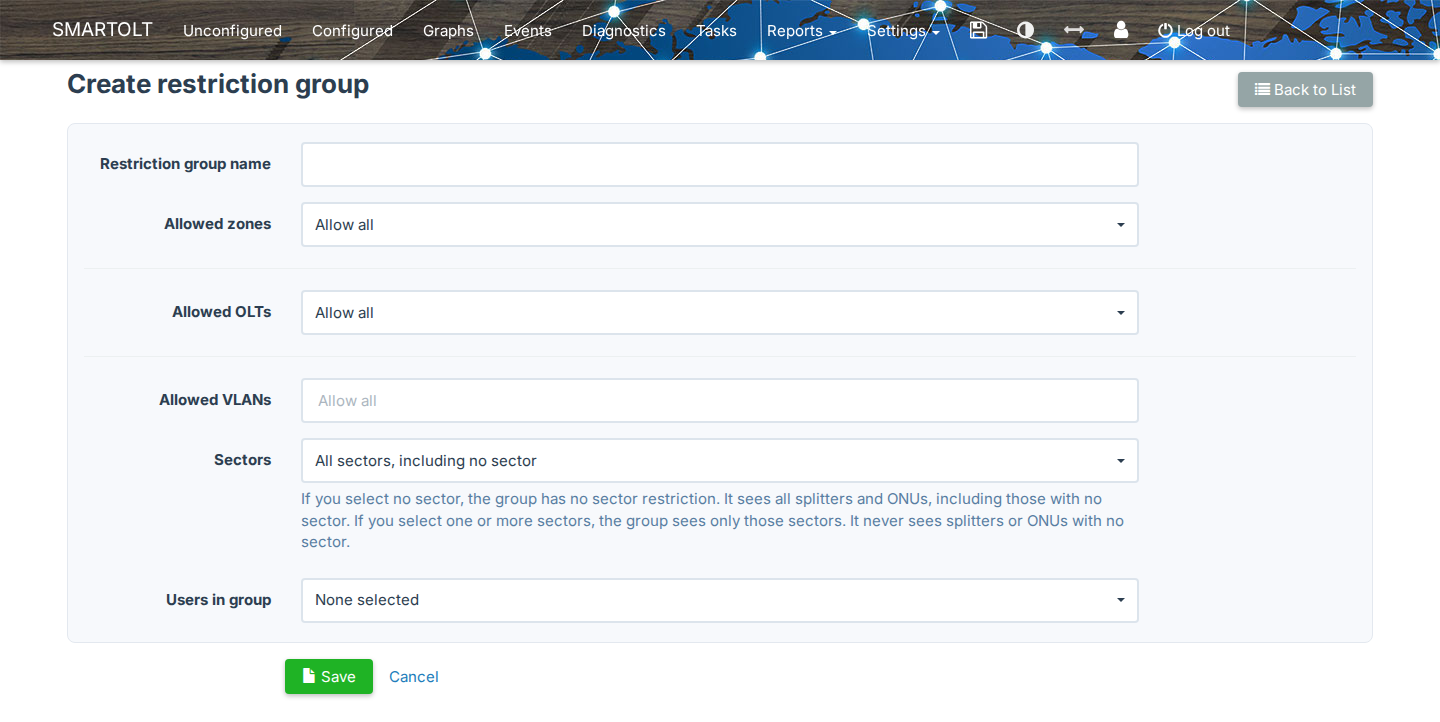Screen dimensions: 1440x722
Task: Expand the Settings dropdown menu
Action: coord(903,31)
